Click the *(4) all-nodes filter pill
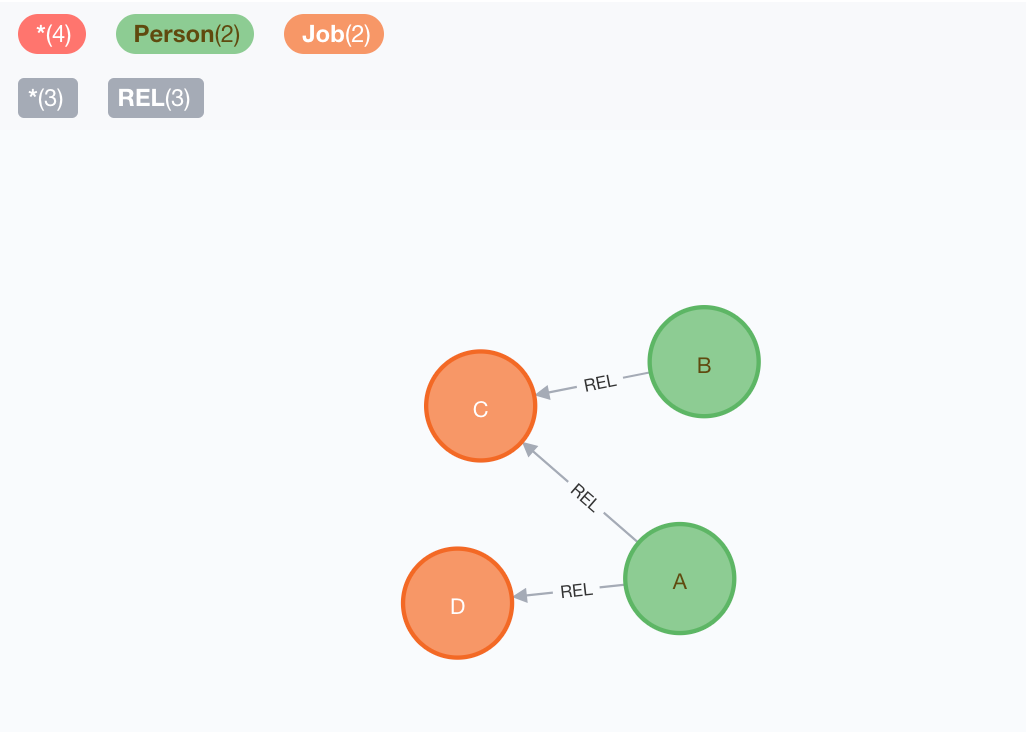The height and width of the screenshot is (732, 1026). (x=51, y=33)
